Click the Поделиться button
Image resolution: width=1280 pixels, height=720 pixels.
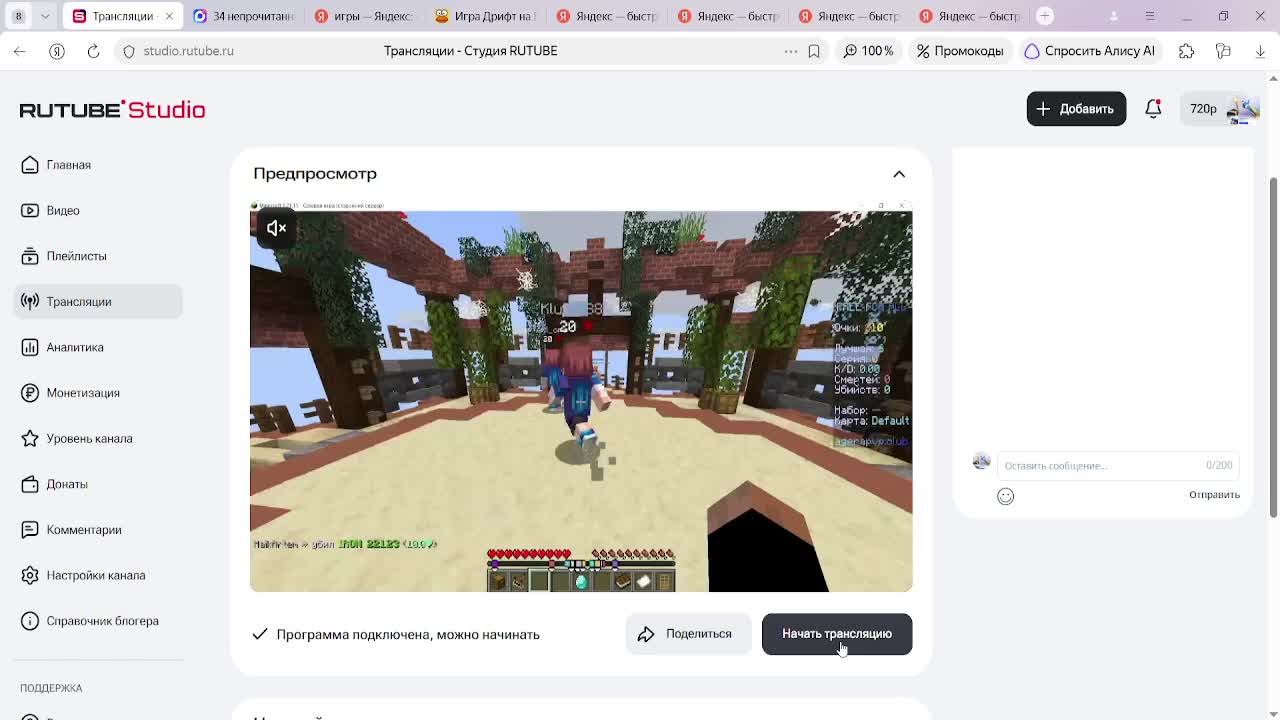point(688,634)
